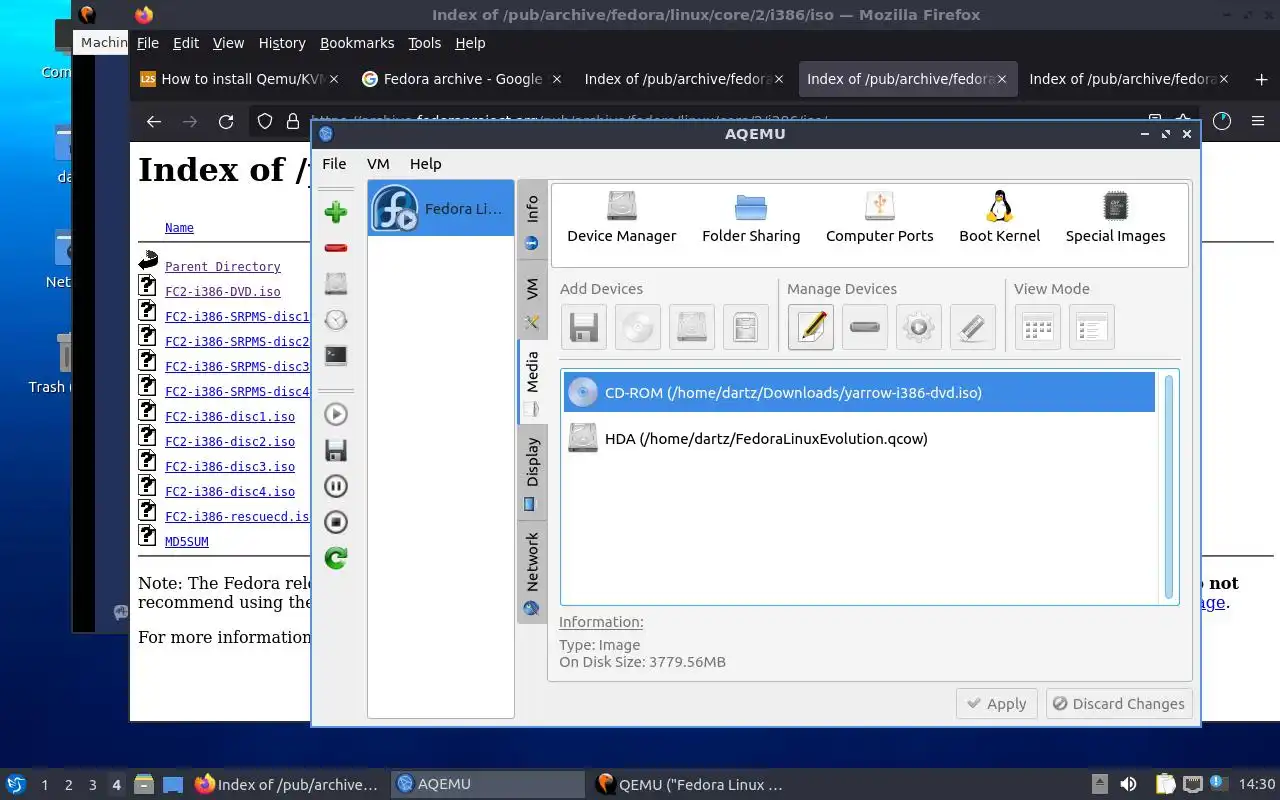This screenshot has height=800, width=1280.
Task: Open FC2-i386-DVD.iso link
Action: [x=222, y=292]
